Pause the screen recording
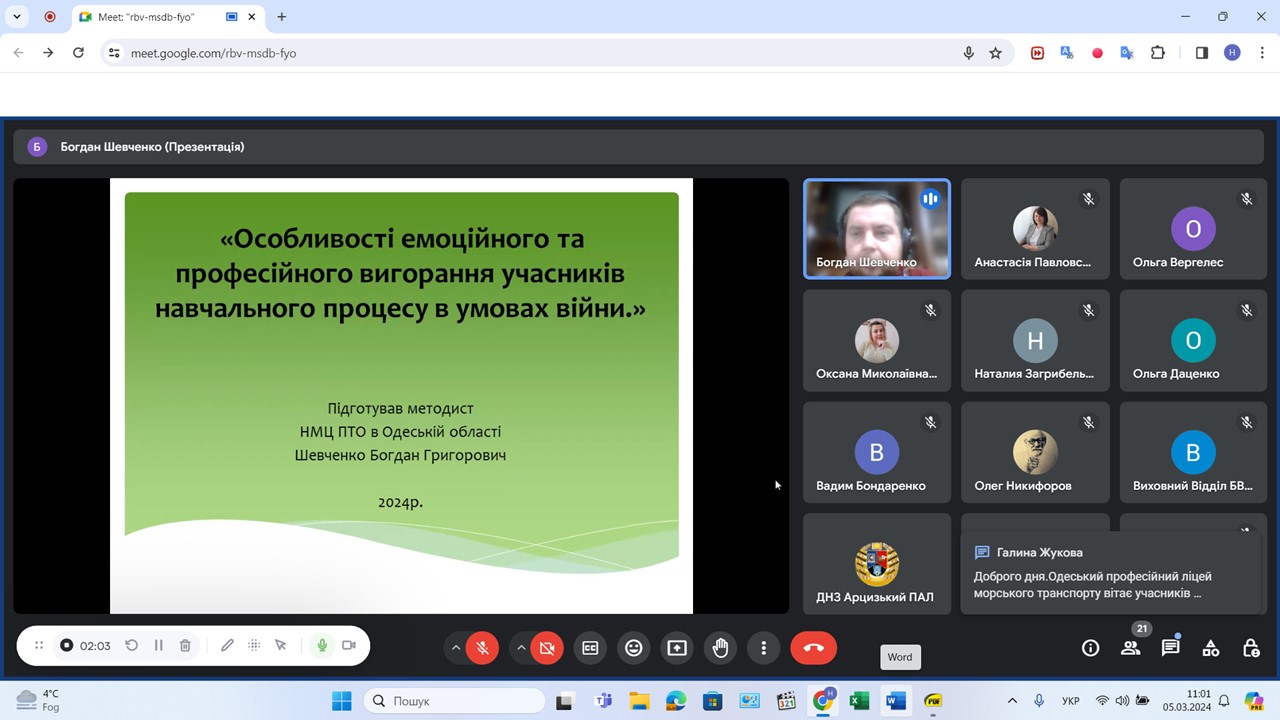The width and height of the screenshot is (1280, 720). (158, 646)
